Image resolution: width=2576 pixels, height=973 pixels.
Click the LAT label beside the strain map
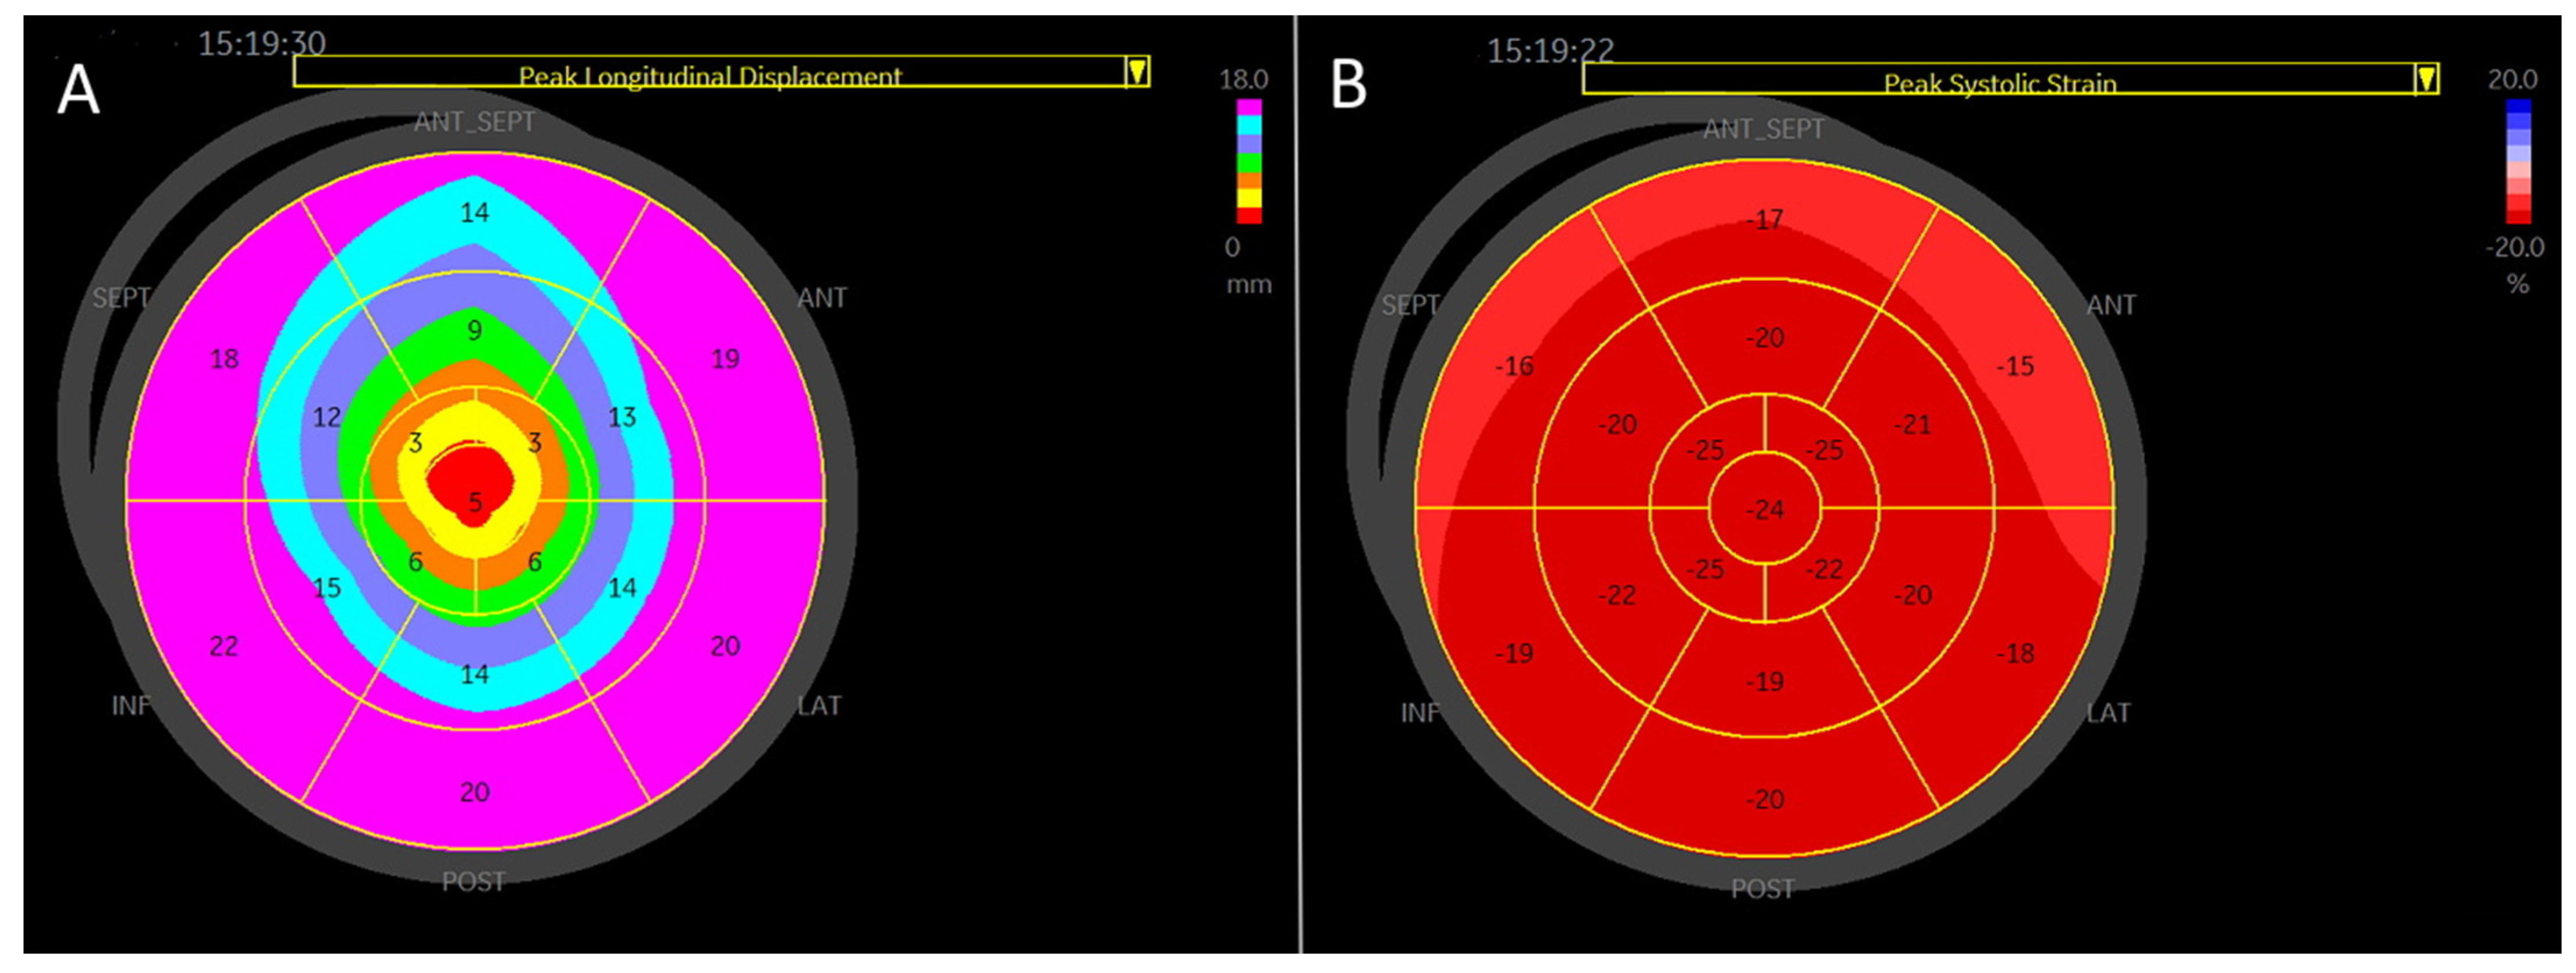(2108, 713)
